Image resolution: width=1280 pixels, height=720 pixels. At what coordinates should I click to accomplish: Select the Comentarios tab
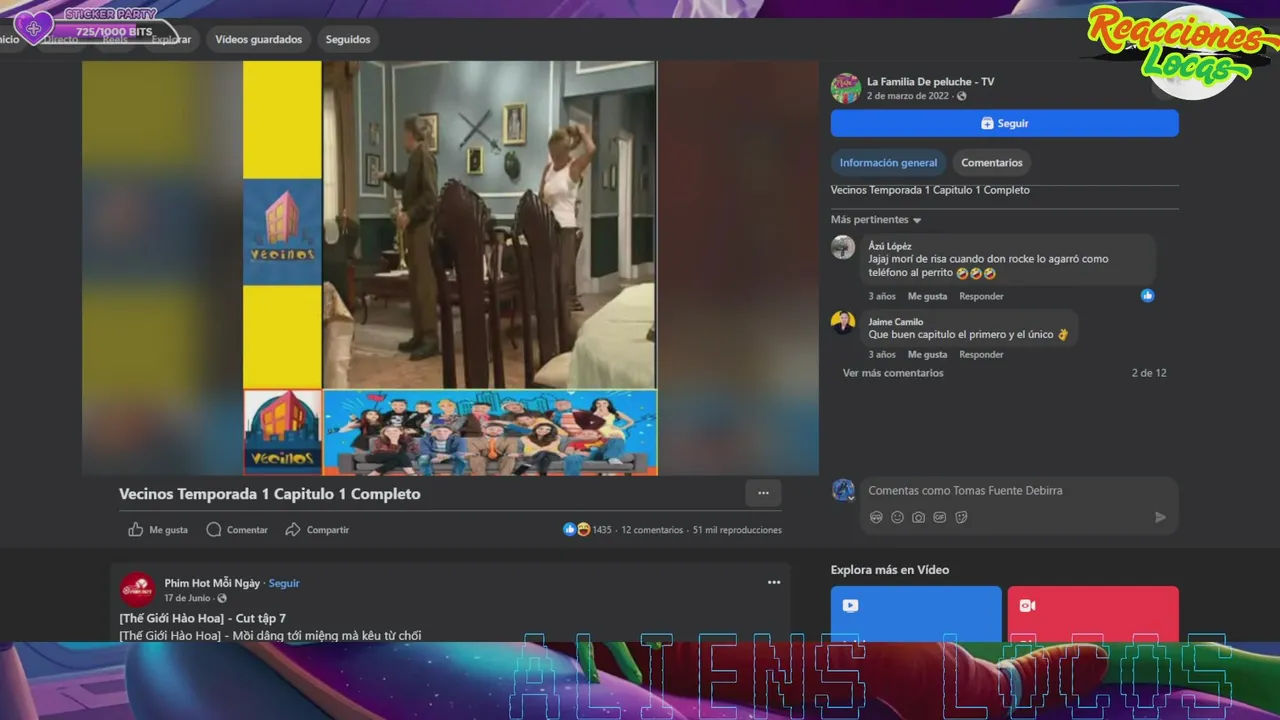click(x=992, y=162)
